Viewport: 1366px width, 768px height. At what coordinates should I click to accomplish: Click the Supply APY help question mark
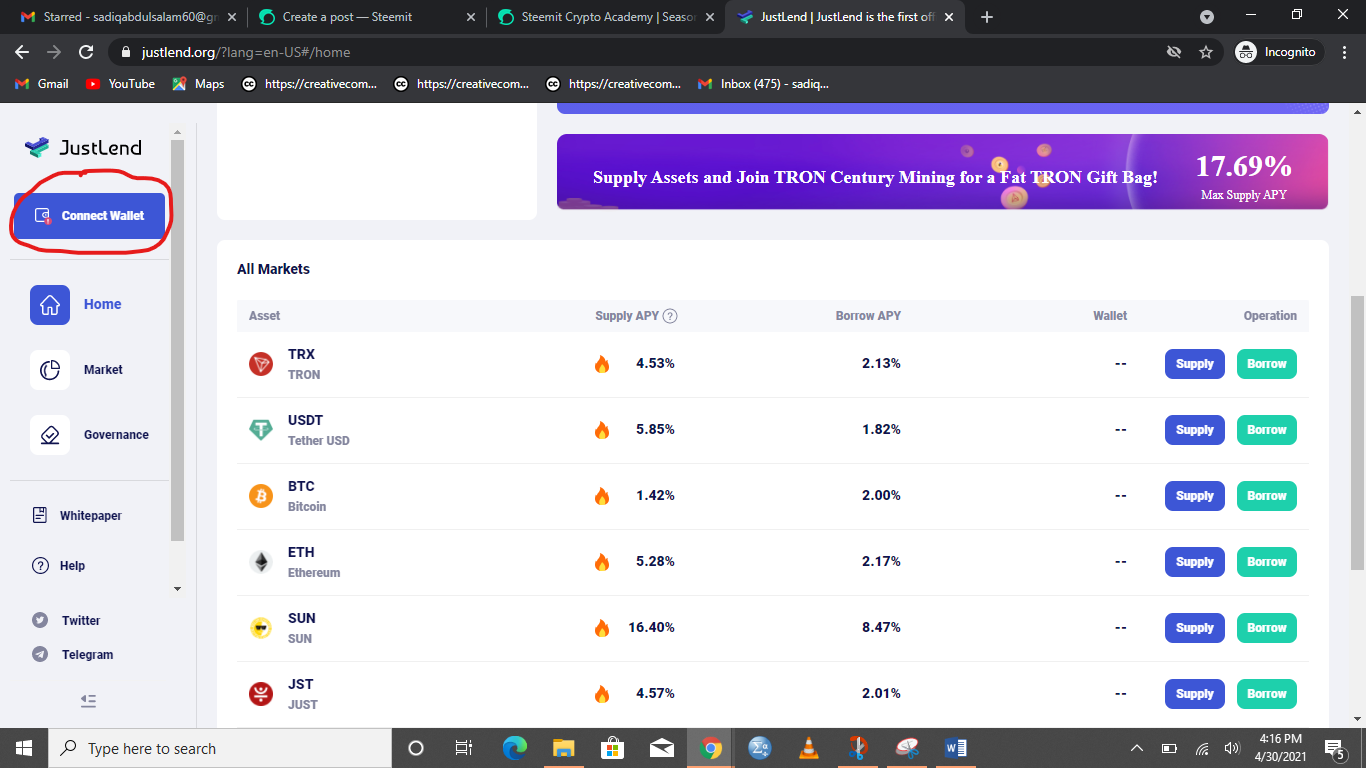(670, 316)
